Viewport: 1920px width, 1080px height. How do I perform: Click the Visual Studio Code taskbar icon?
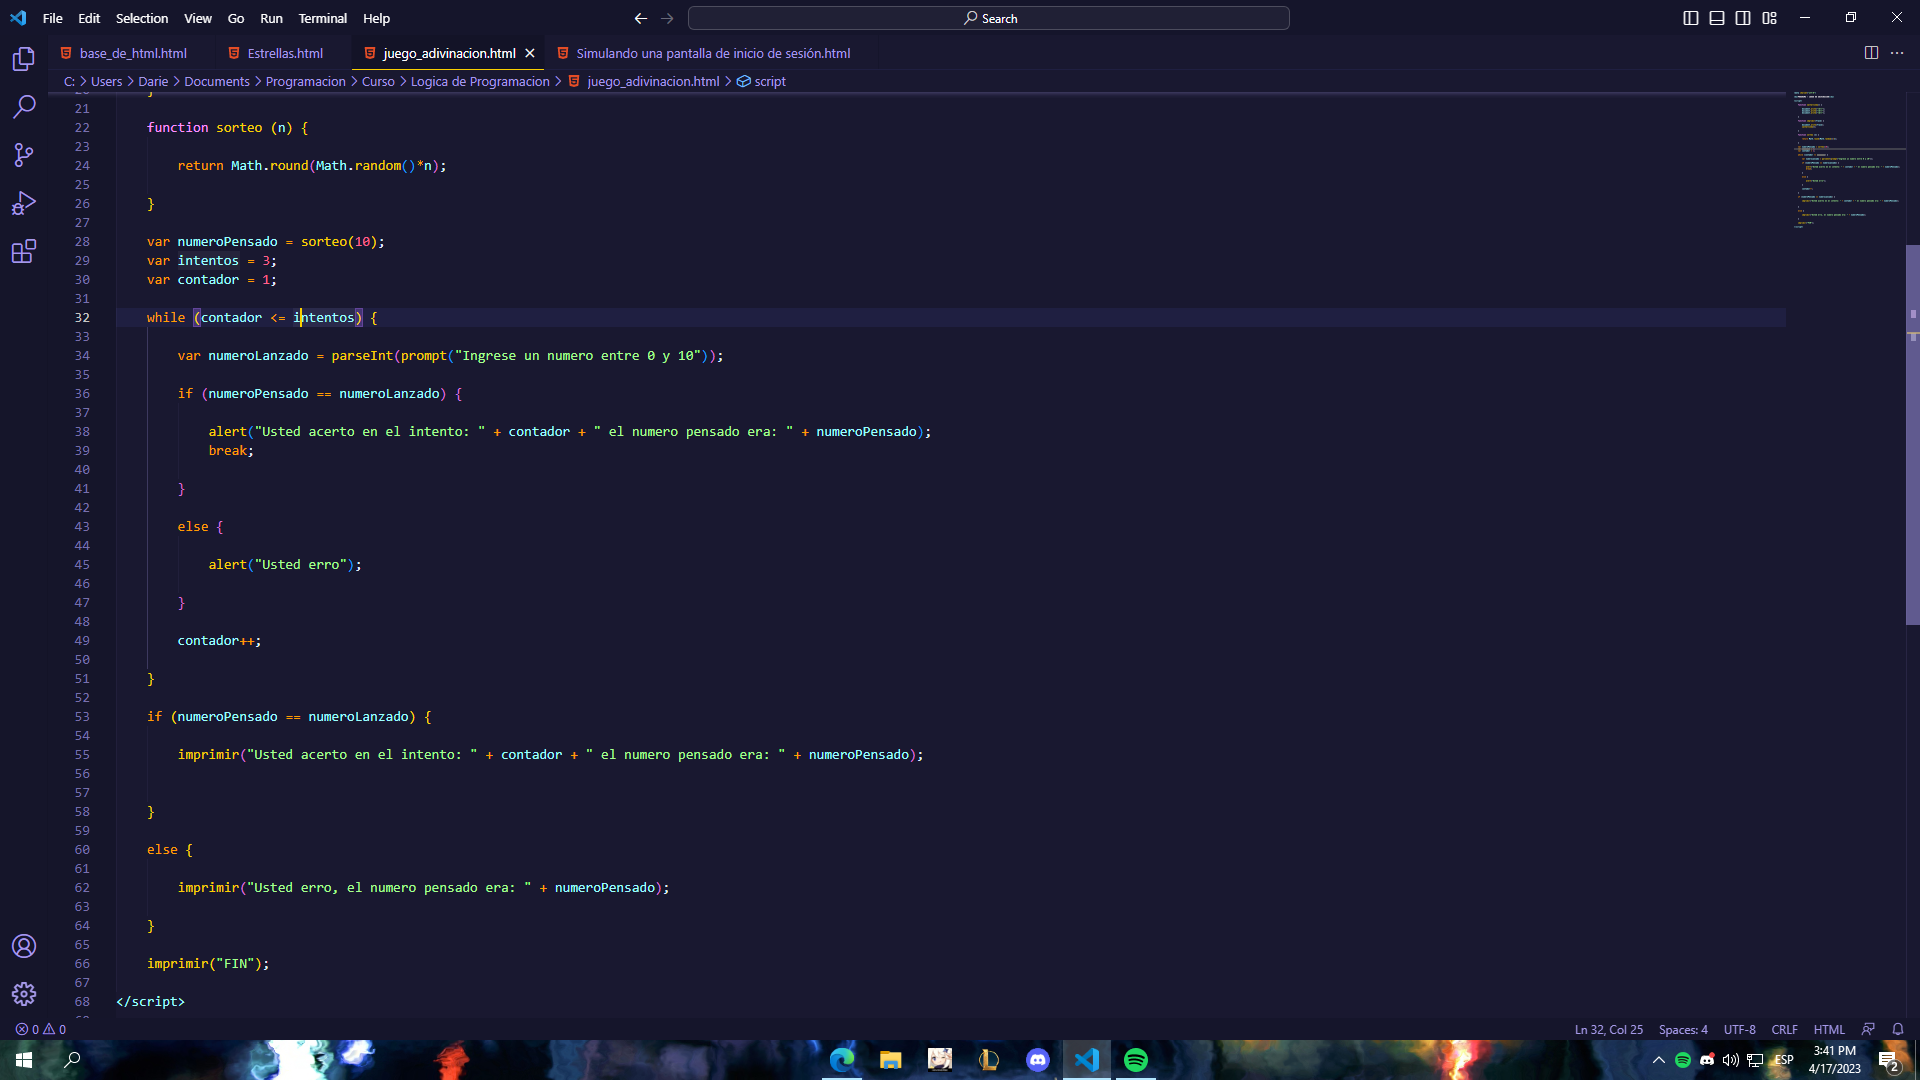pyautogui.click(x=1087, y=1059)
